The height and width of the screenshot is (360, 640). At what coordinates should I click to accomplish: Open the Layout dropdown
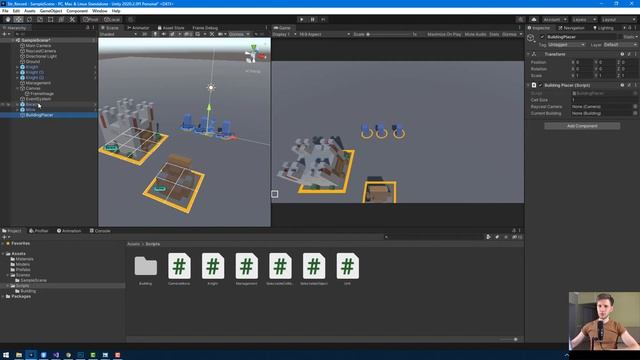pos(618,20)
